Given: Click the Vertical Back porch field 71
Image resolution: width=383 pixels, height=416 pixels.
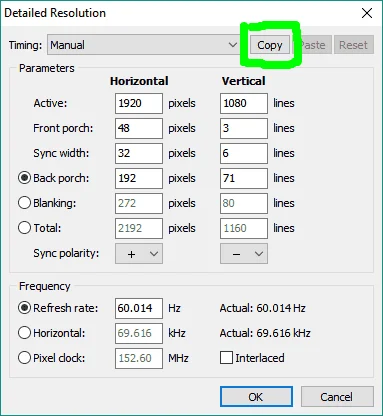Looking at the screenshot, I should click(244, 178).
